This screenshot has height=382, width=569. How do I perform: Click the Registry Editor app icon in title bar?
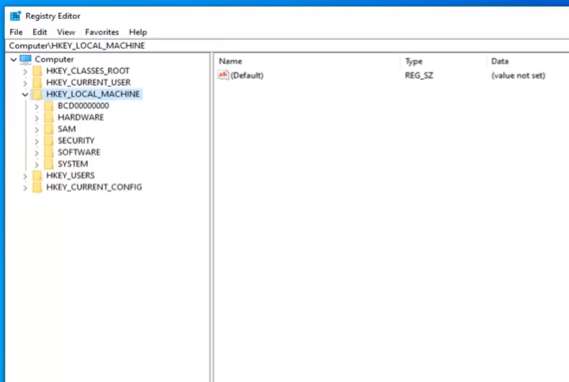click(15, 16)
